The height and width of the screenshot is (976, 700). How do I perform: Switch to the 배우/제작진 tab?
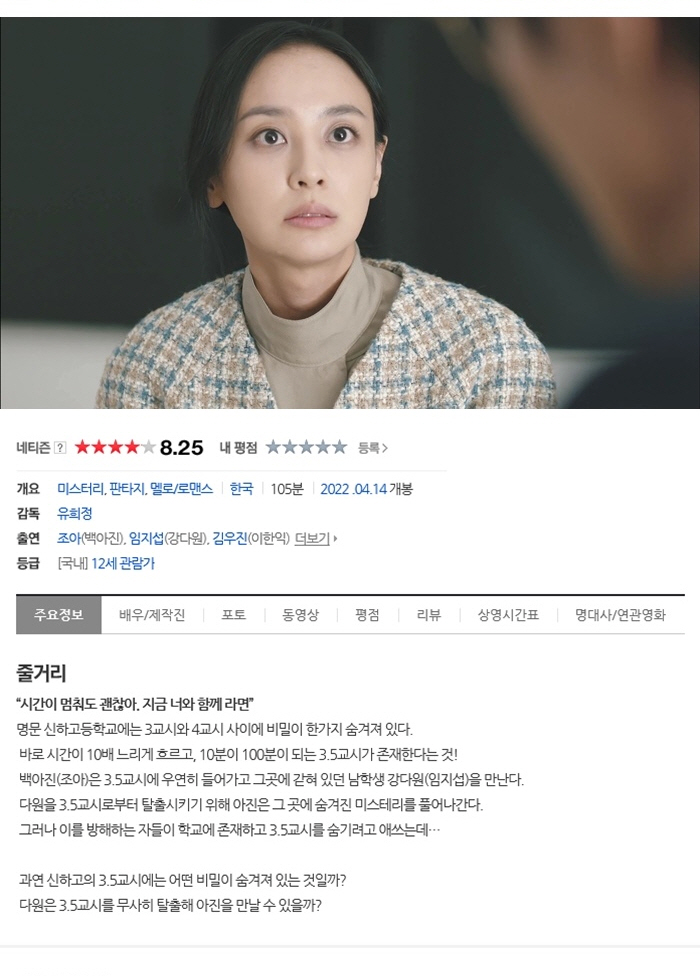152,615
